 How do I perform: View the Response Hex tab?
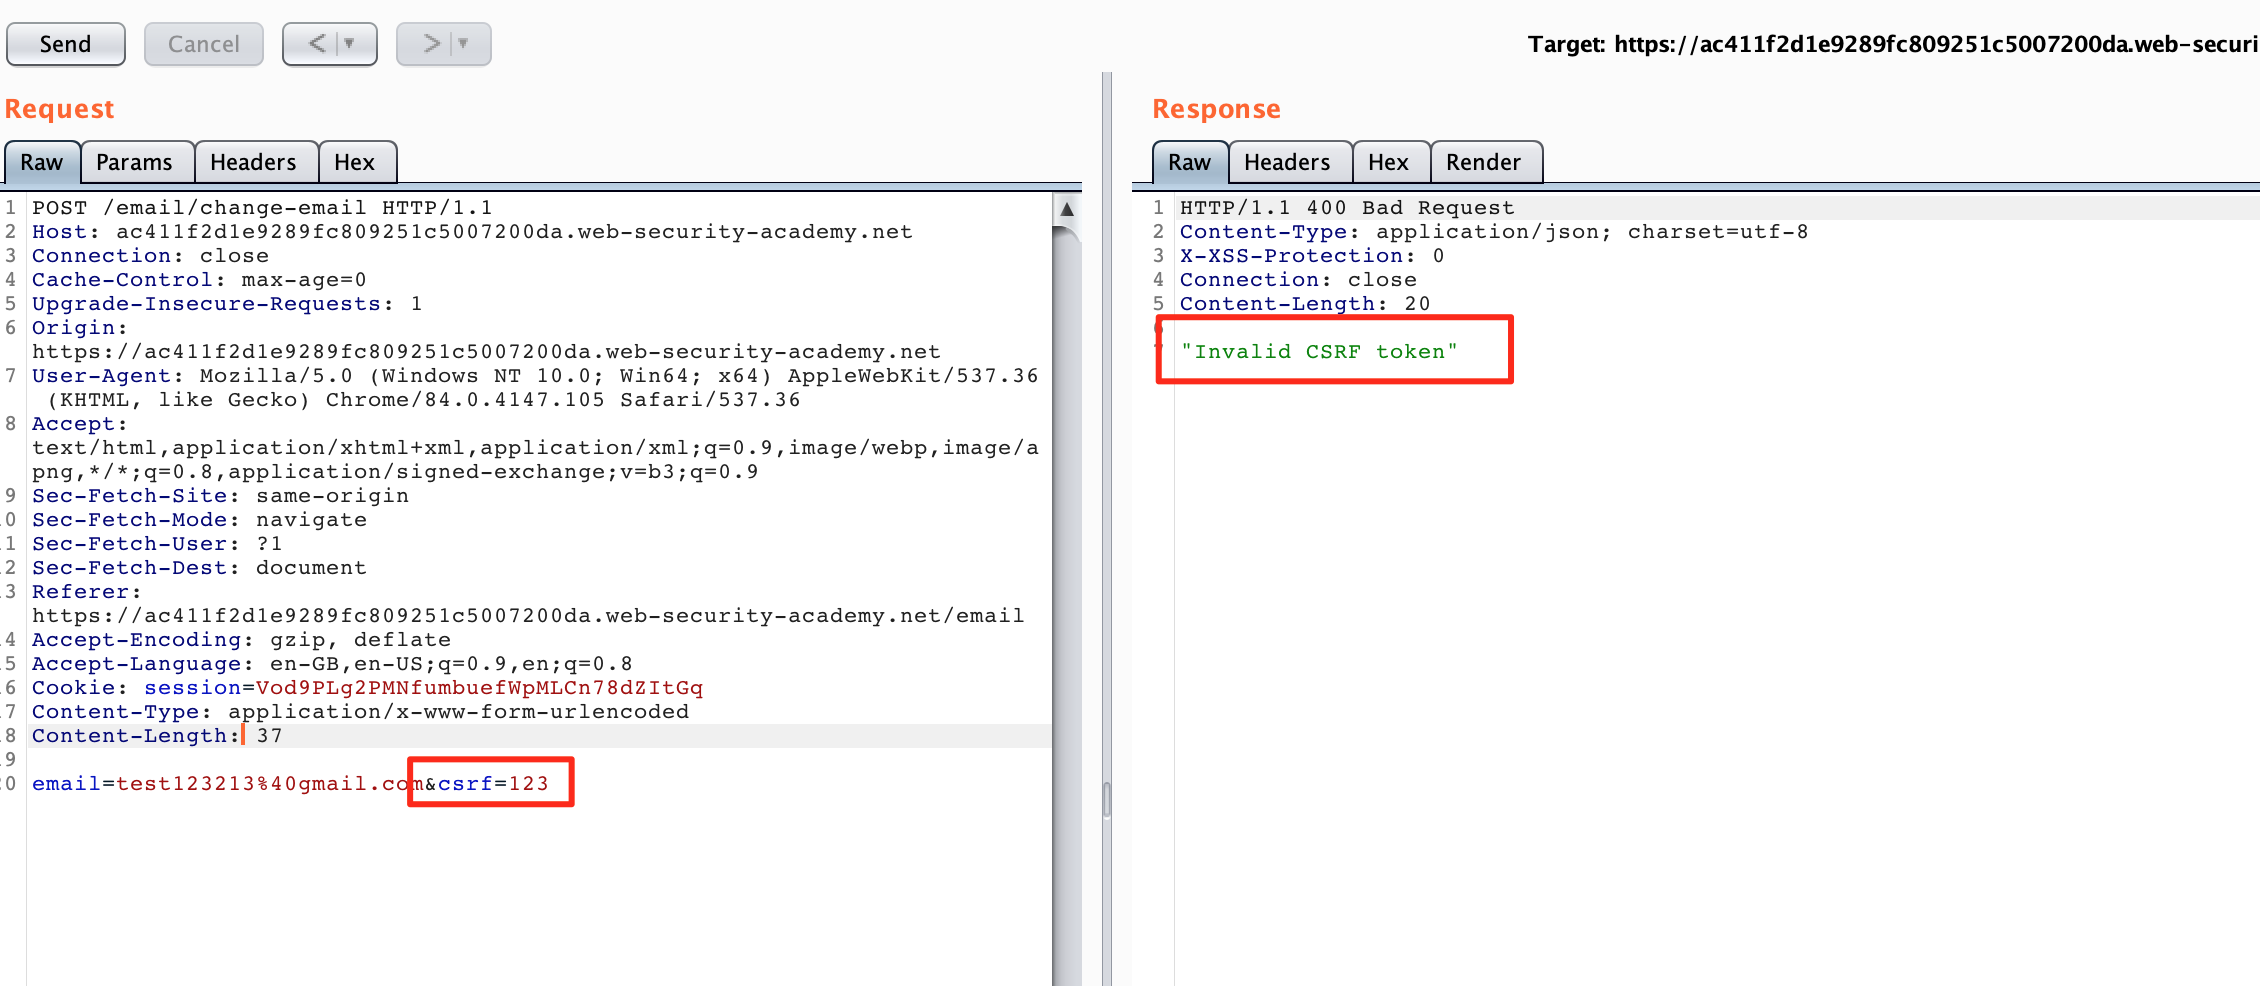coord(1388,162)
